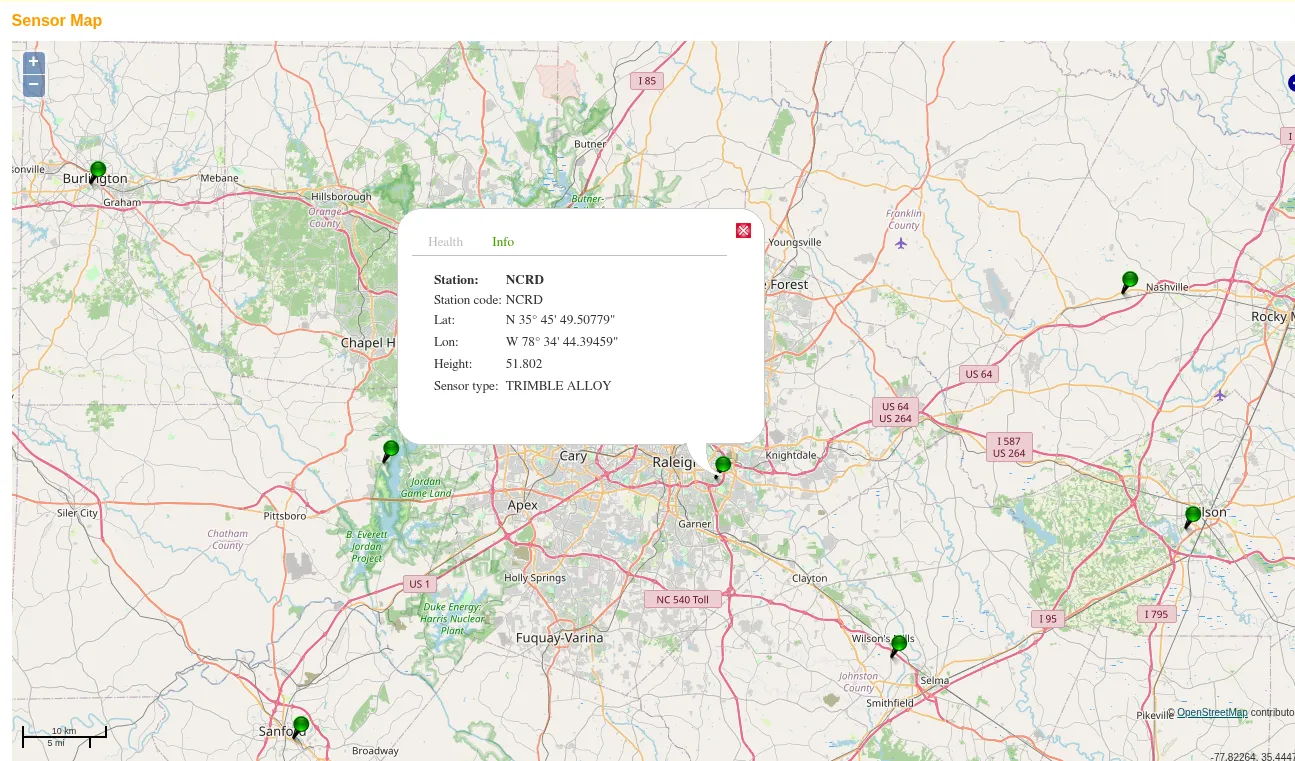Viewport: 1295px width, 761px height.
Task: Click the Smithfield label
Action: point(890,703)
